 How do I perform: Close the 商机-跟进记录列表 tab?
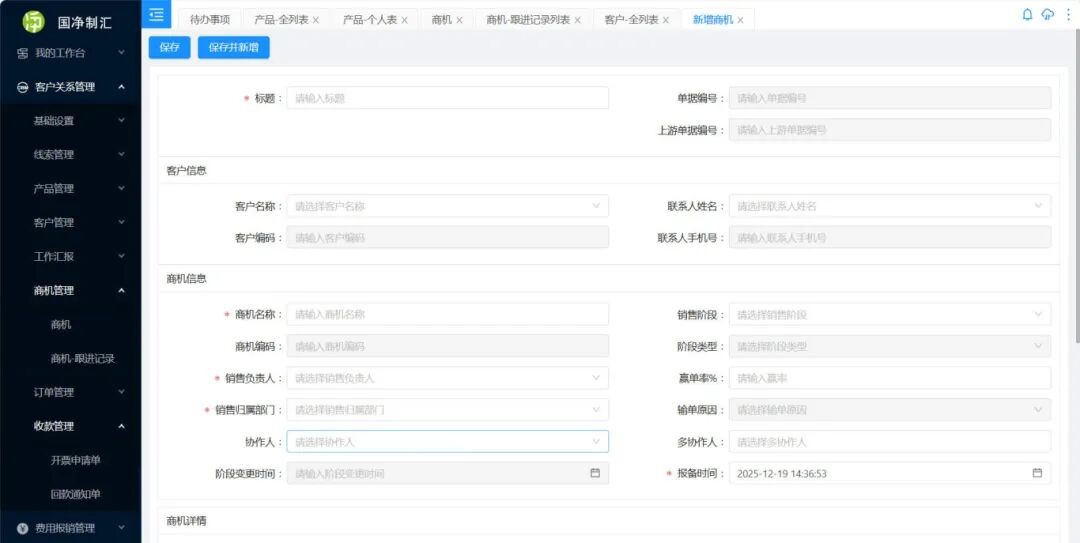tap(577, 20)
